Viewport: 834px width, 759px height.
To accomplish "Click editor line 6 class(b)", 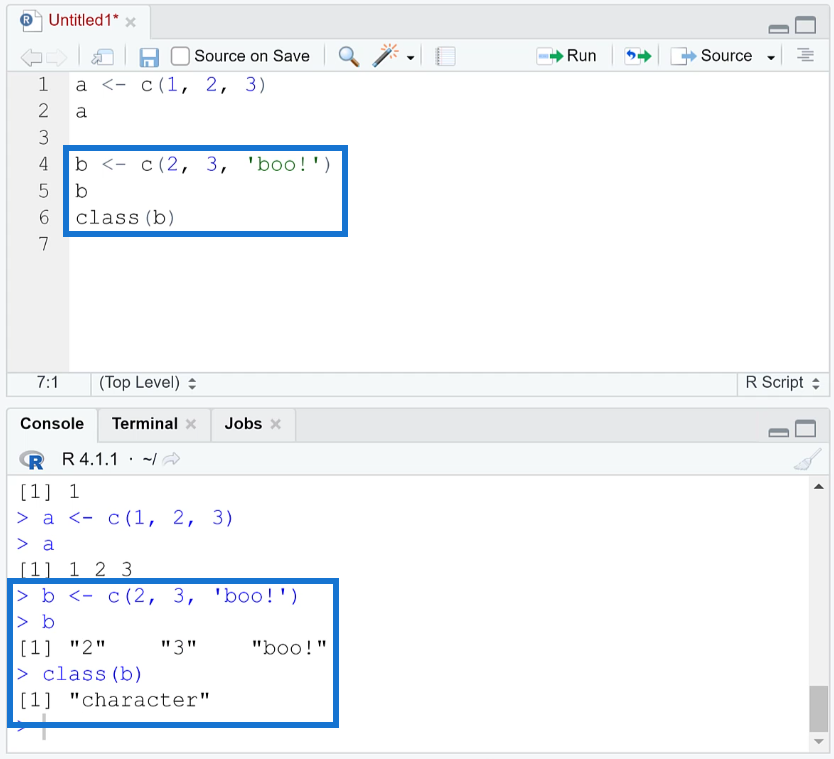I will (x=125, y=218).
